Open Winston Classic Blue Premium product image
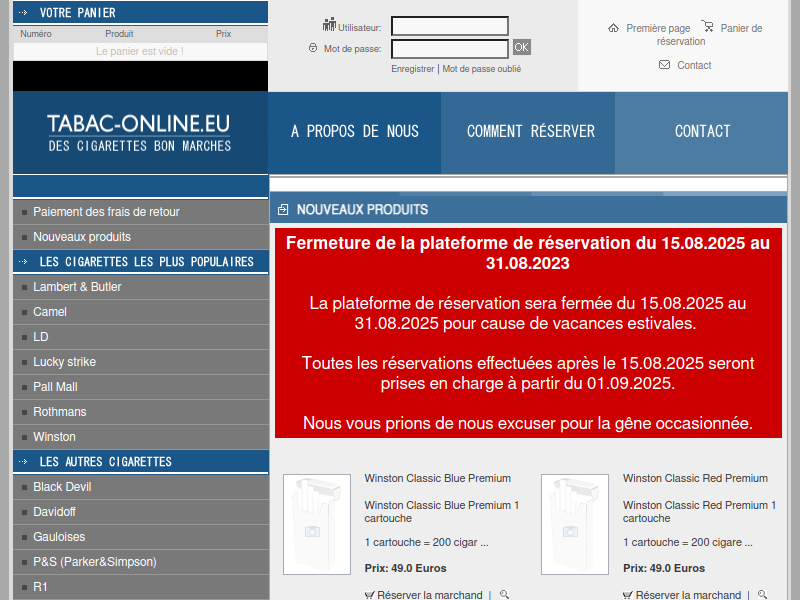The image size is (800, 600). click(x=317, y=524)
